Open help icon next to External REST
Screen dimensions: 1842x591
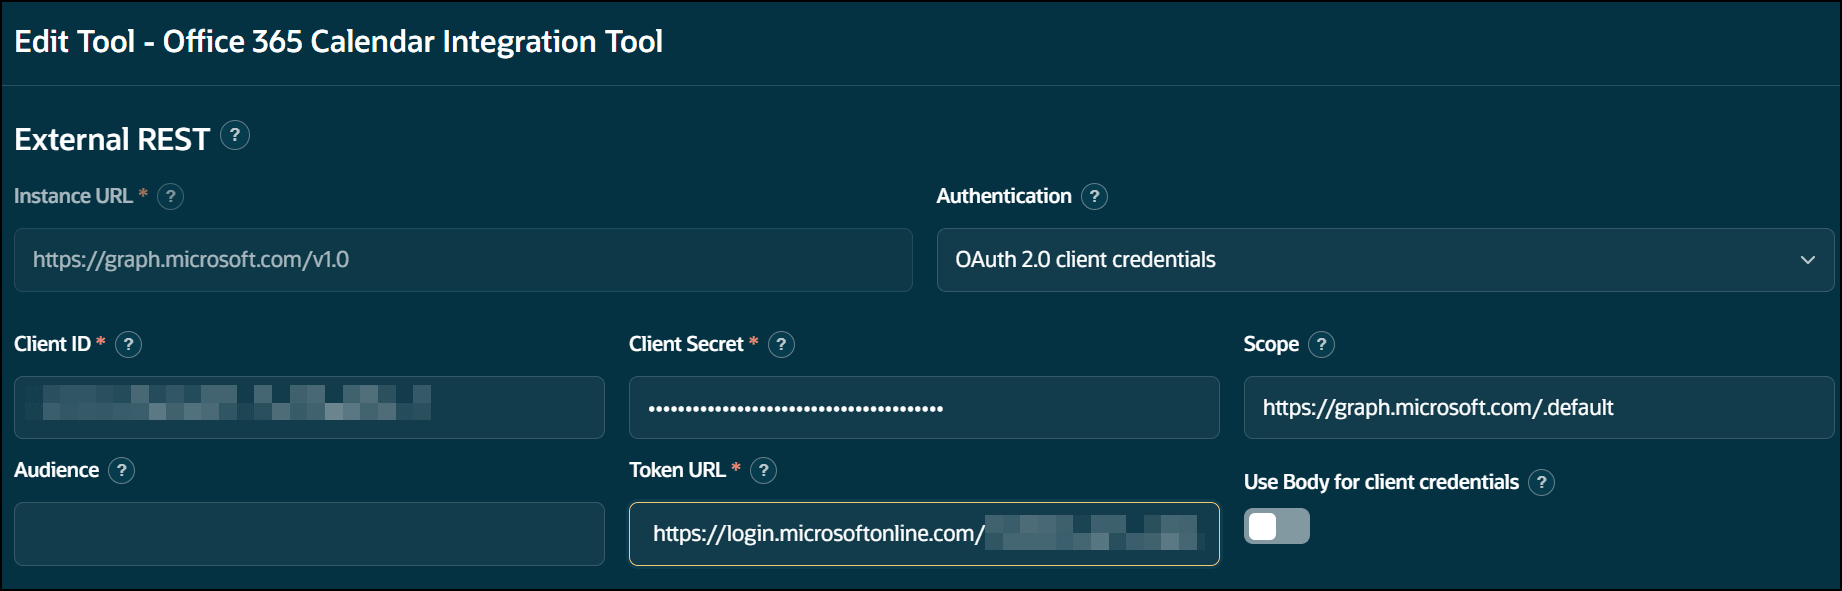point(235,135)
